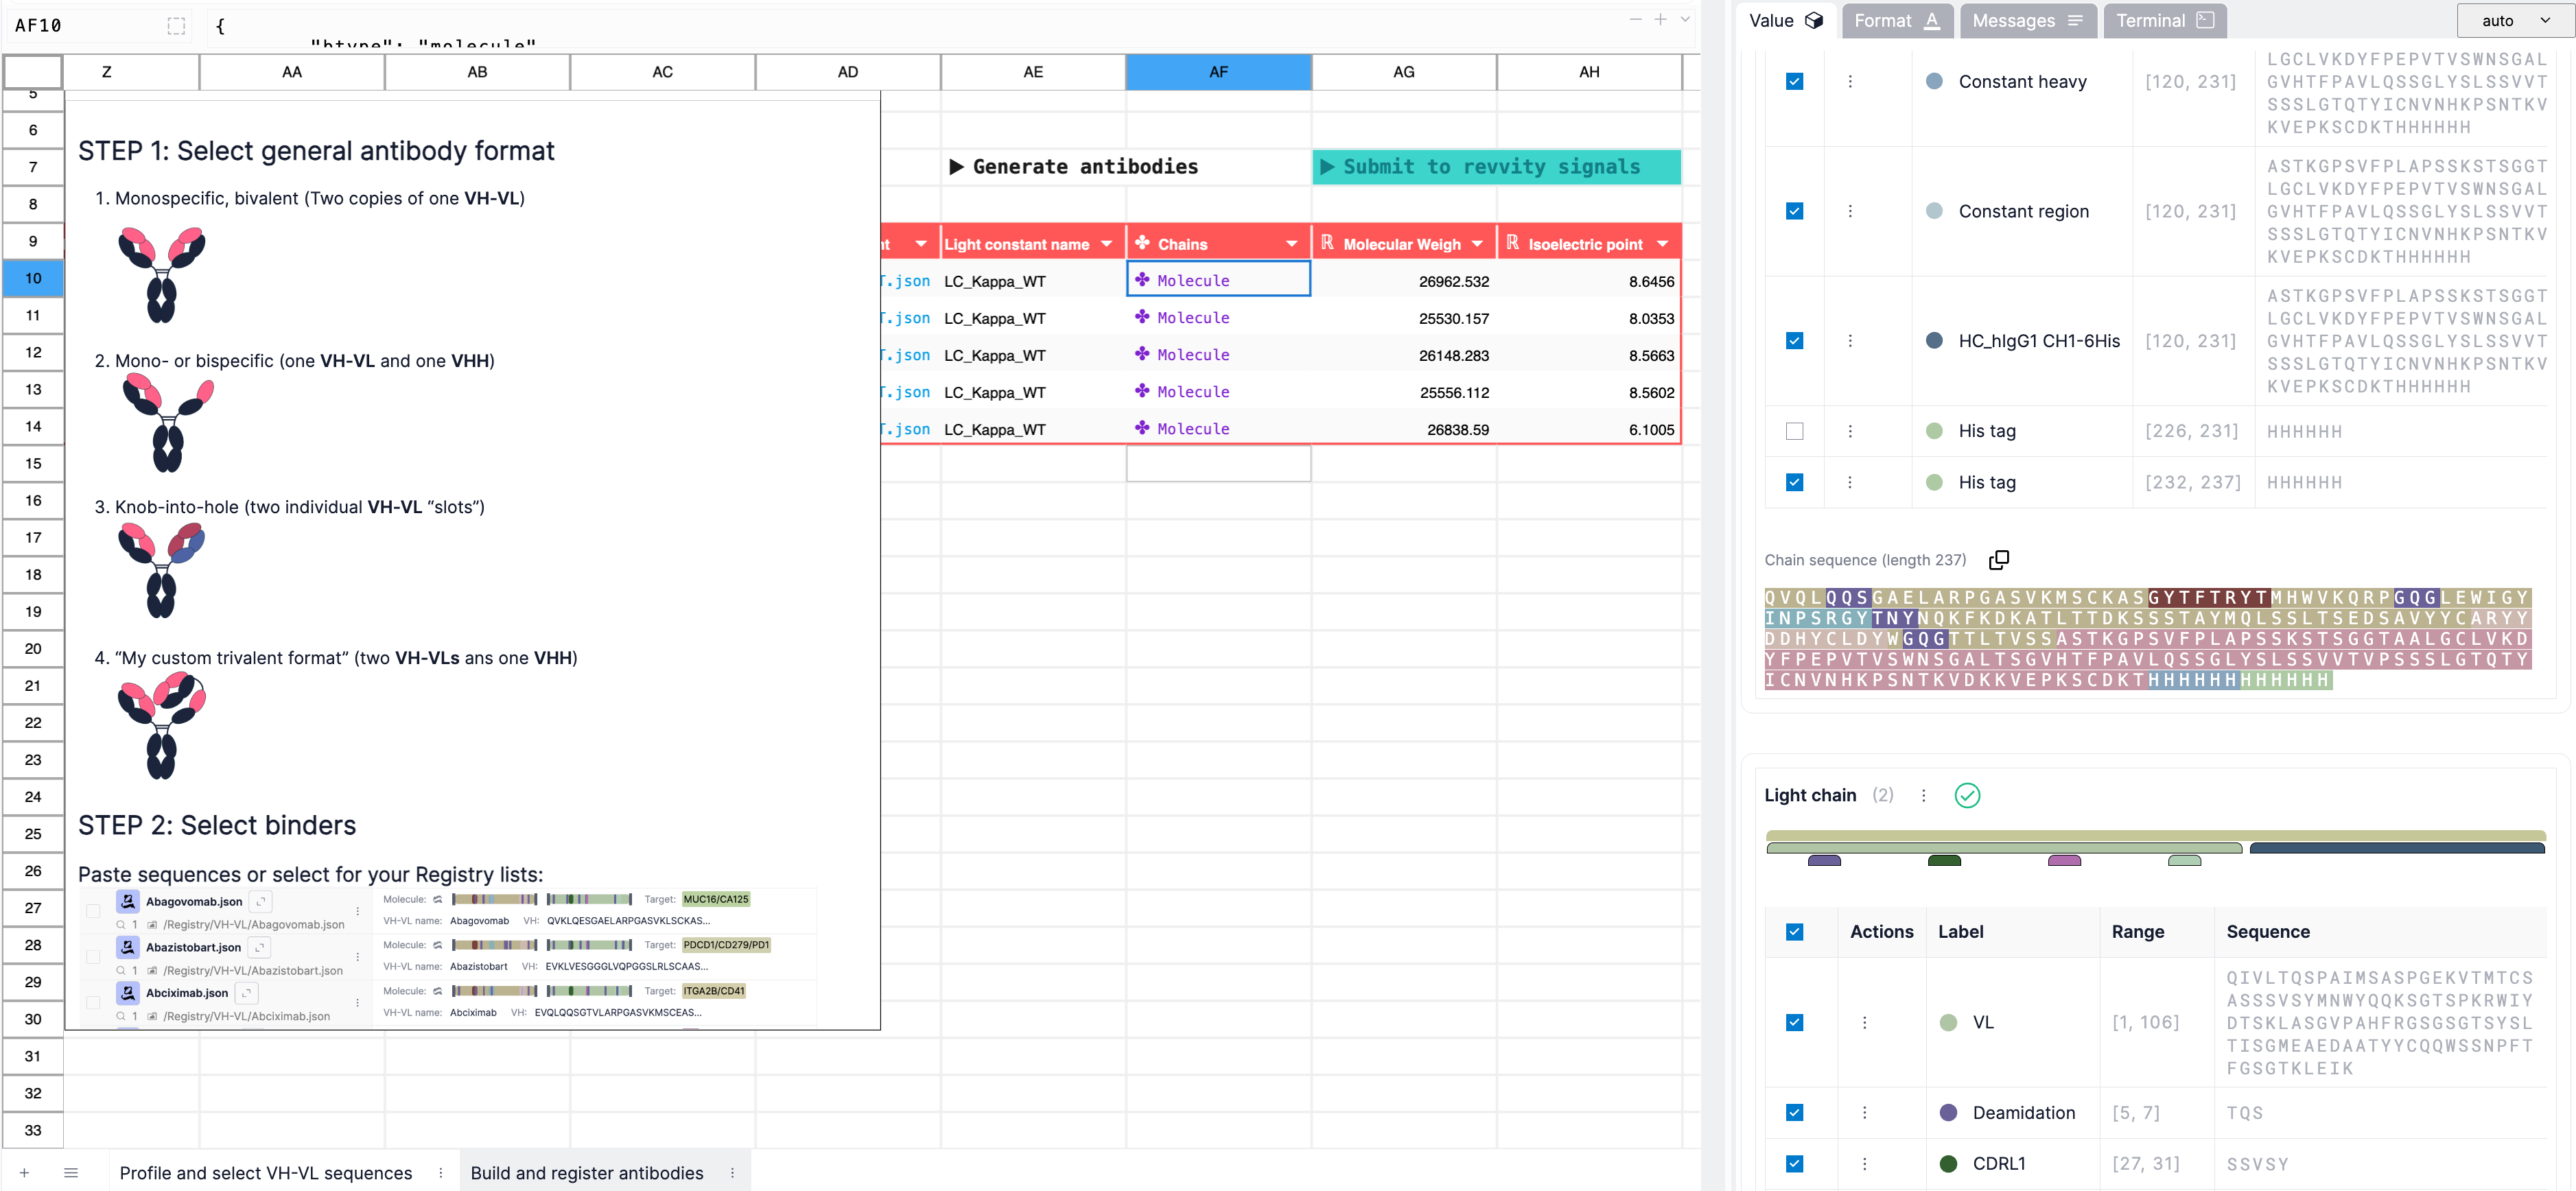Open actions menu for HC_hIgG1 CH1-6His row
The height and width of the screenshot is (1191, 2576).
tap(1849, 341)
